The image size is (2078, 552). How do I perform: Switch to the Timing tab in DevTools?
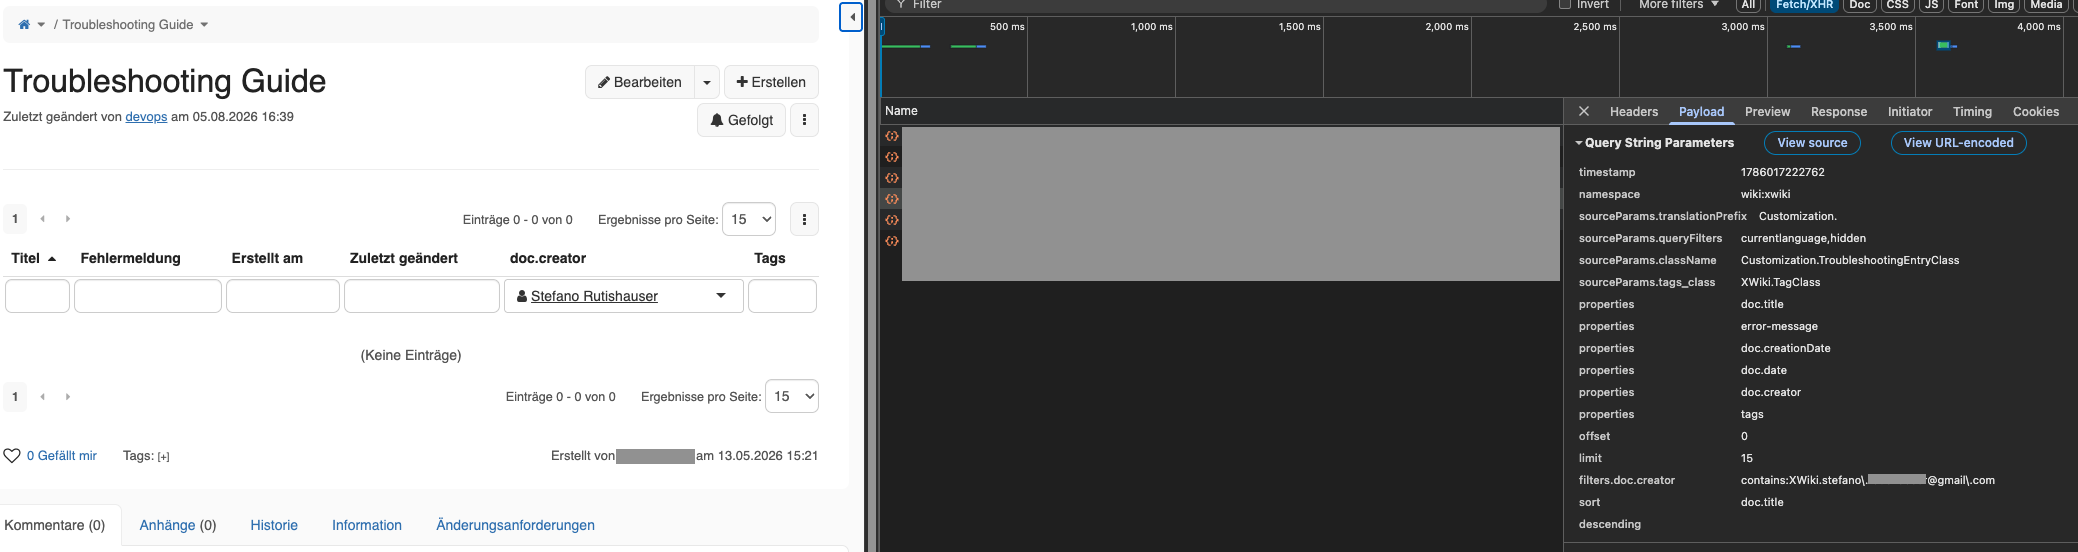point(1972,112)
